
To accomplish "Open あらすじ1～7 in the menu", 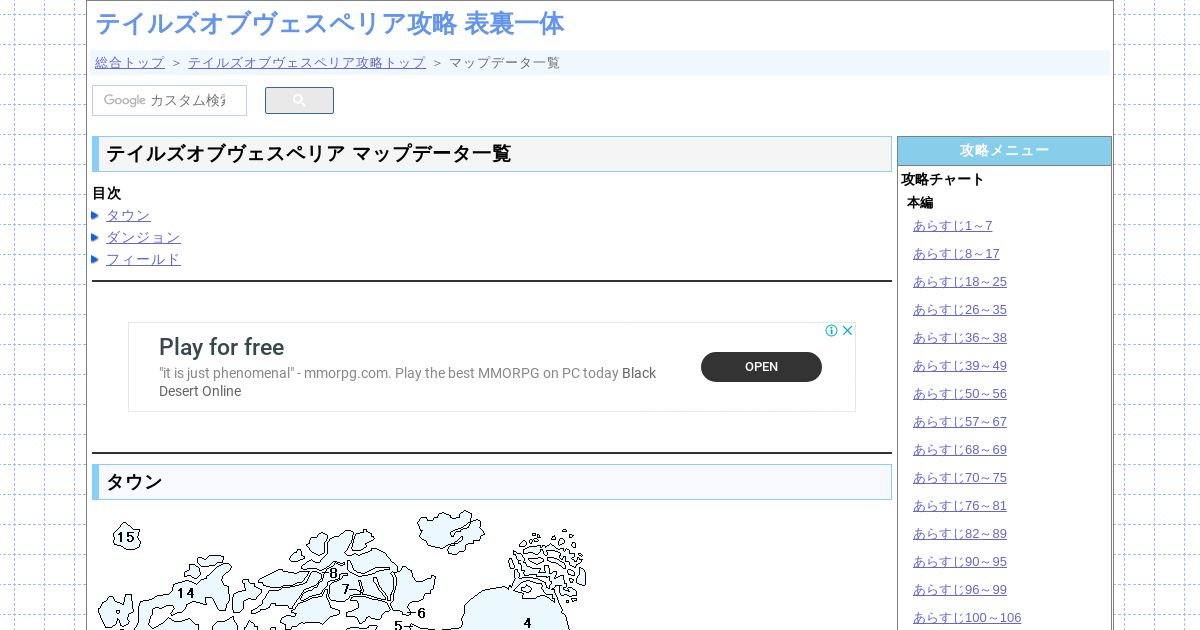I will pyautogui.click(x=952, y=226).
